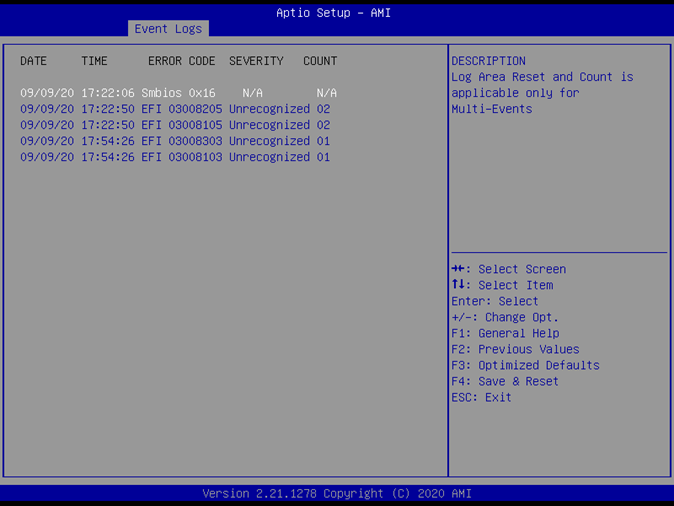Choose F4 Save & Reset
The width and height of the screenshot is (674, 506).
click(505, 381)
